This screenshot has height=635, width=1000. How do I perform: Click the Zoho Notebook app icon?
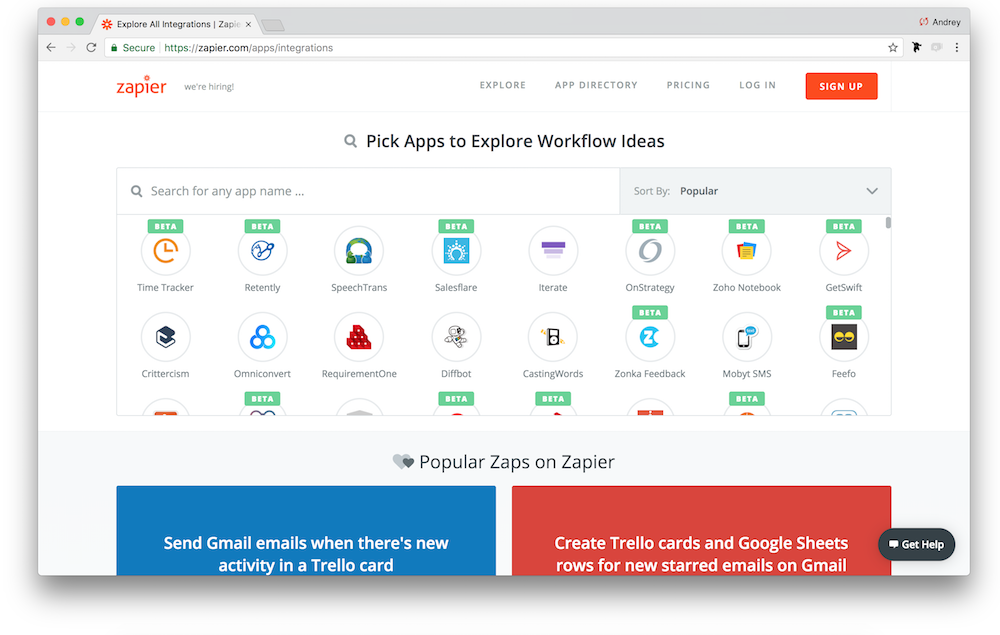click(x=747, y=251)
